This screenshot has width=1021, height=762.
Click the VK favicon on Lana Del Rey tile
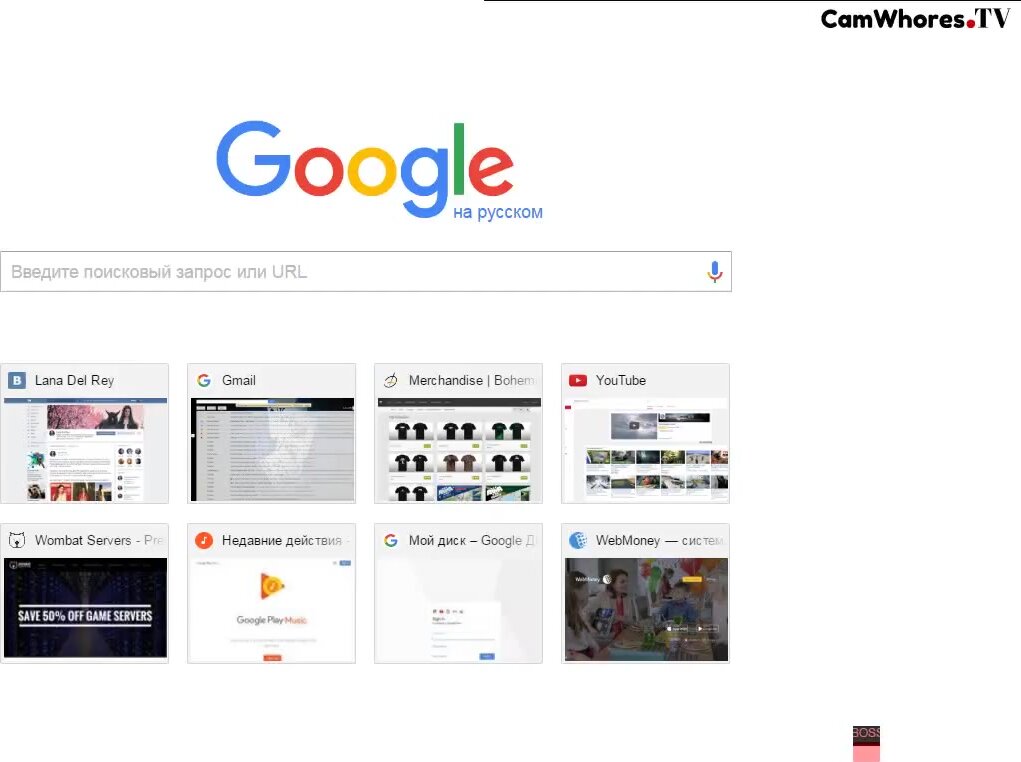[17, 380]
